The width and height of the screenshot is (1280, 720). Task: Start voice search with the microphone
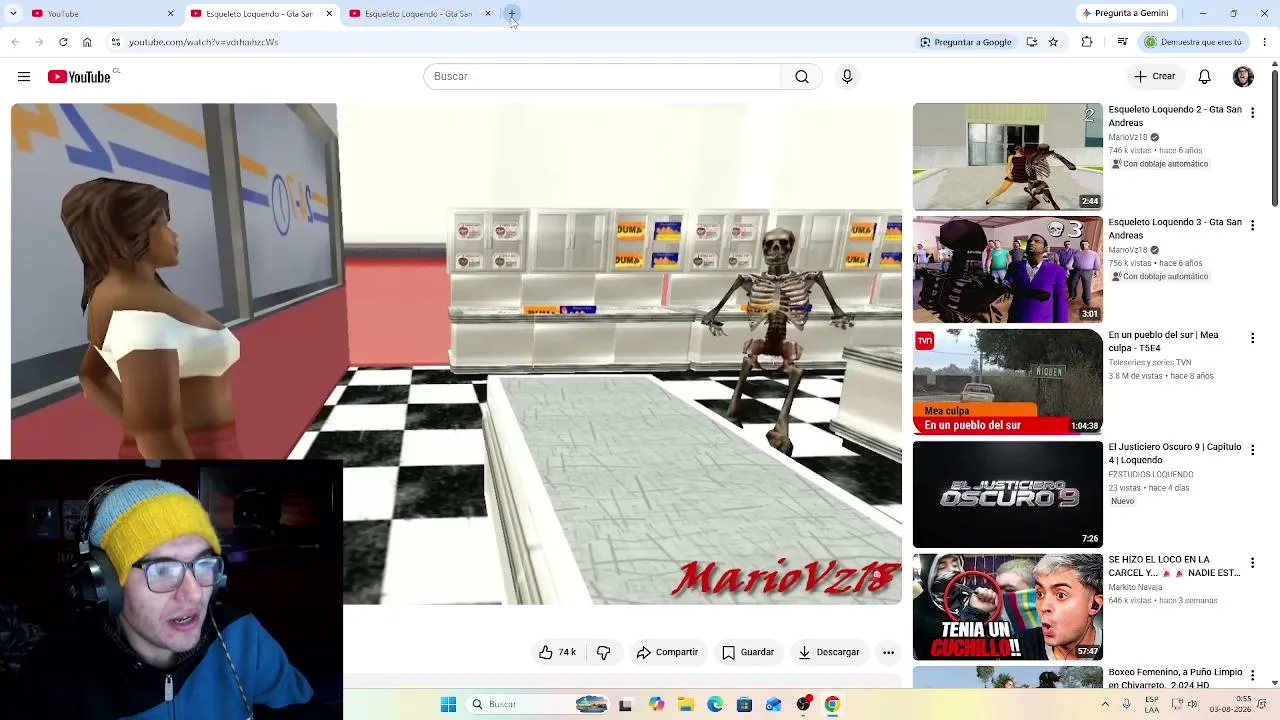pyautogui.click(x=847, y=76)
